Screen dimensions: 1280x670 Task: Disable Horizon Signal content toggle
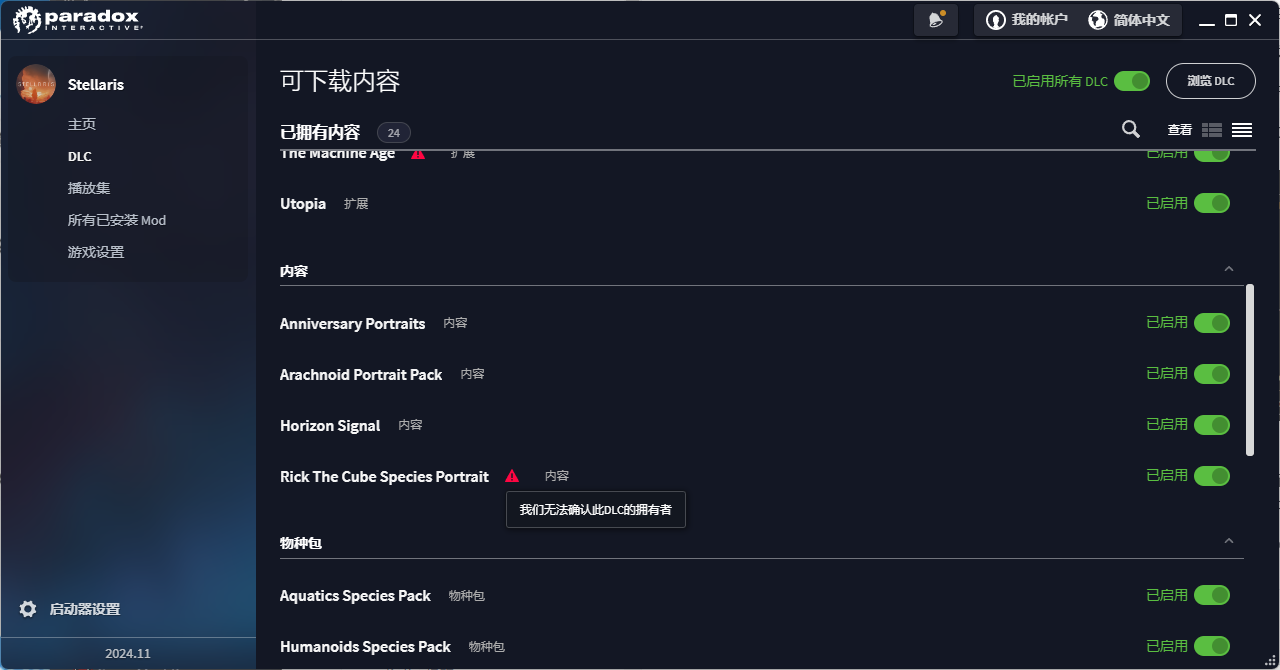[x=1212, y=425]
